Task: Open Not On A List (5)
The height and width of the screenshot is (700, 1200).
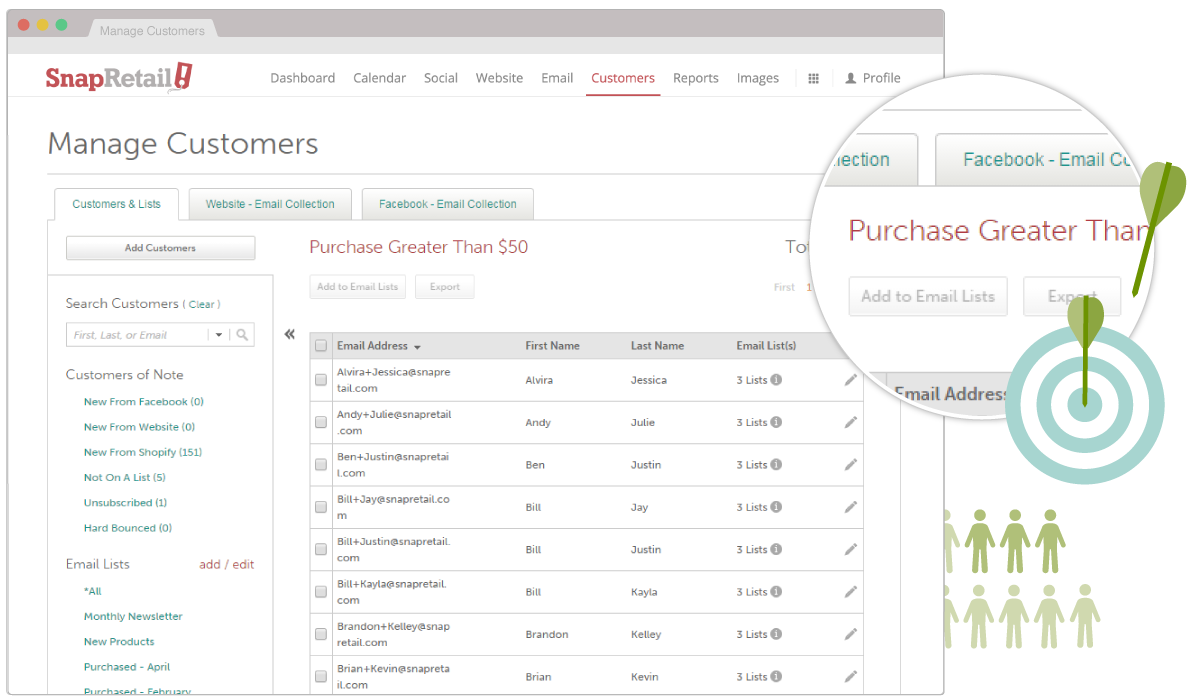Action: click(125, 477)
